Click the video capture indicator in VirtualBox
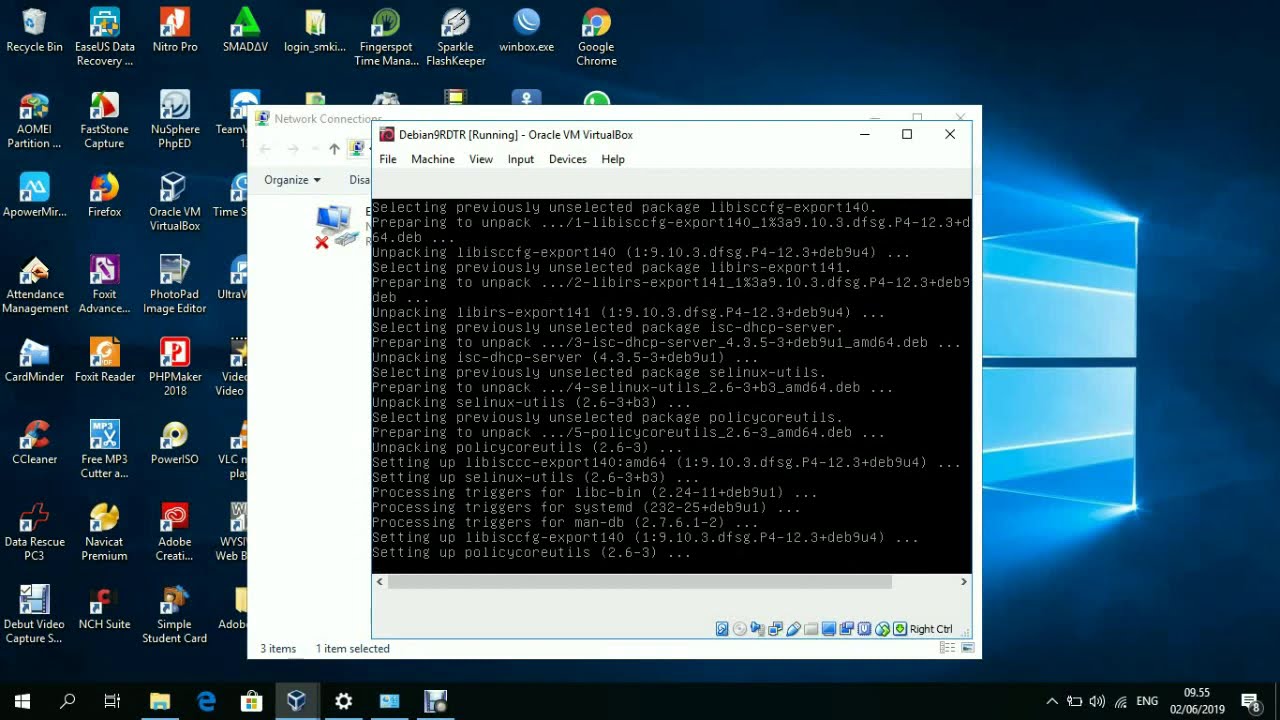Screen dimensions: 1280x720 pos(847,629)
